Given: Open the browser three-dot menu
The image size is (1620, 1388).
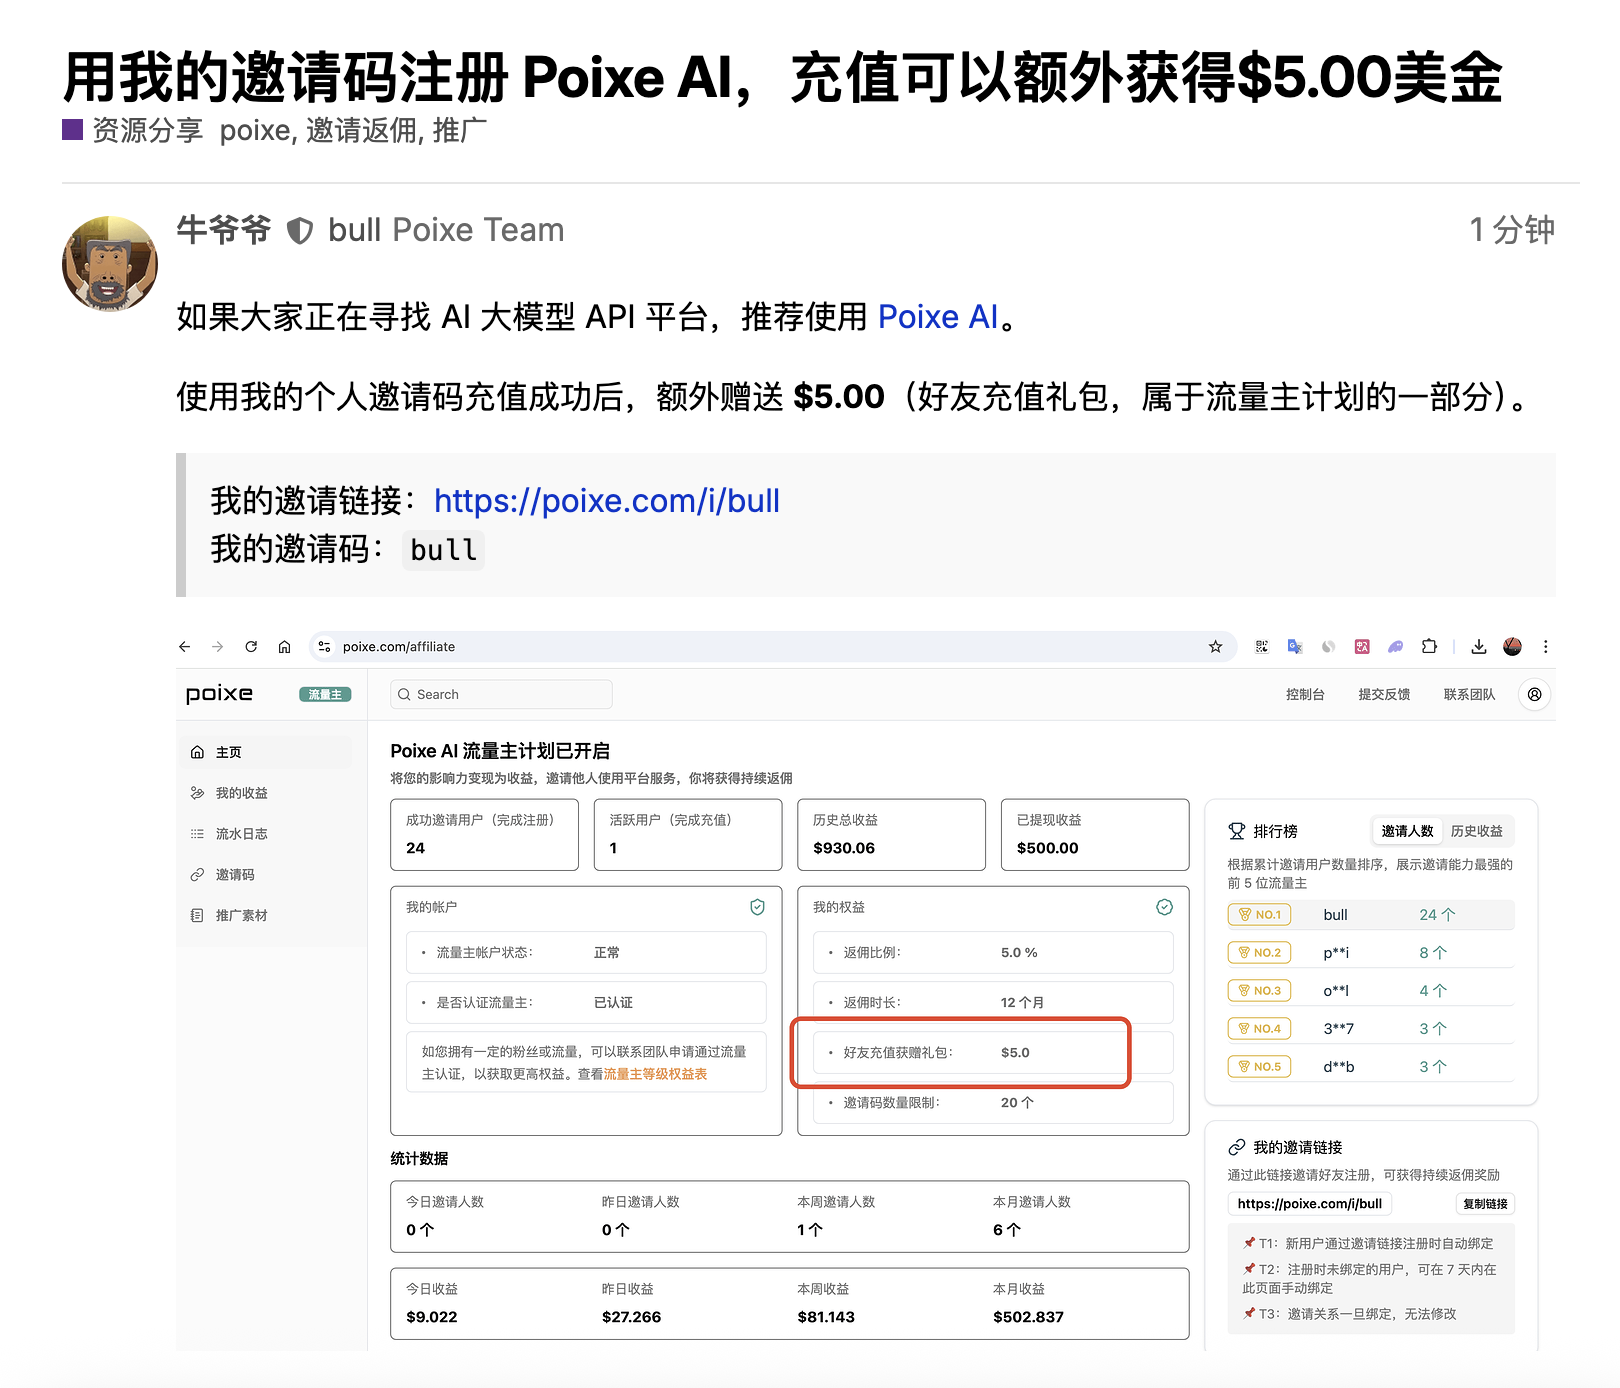Looking at the screenshot, I should pyautogui.click(x=1545, y=647).
